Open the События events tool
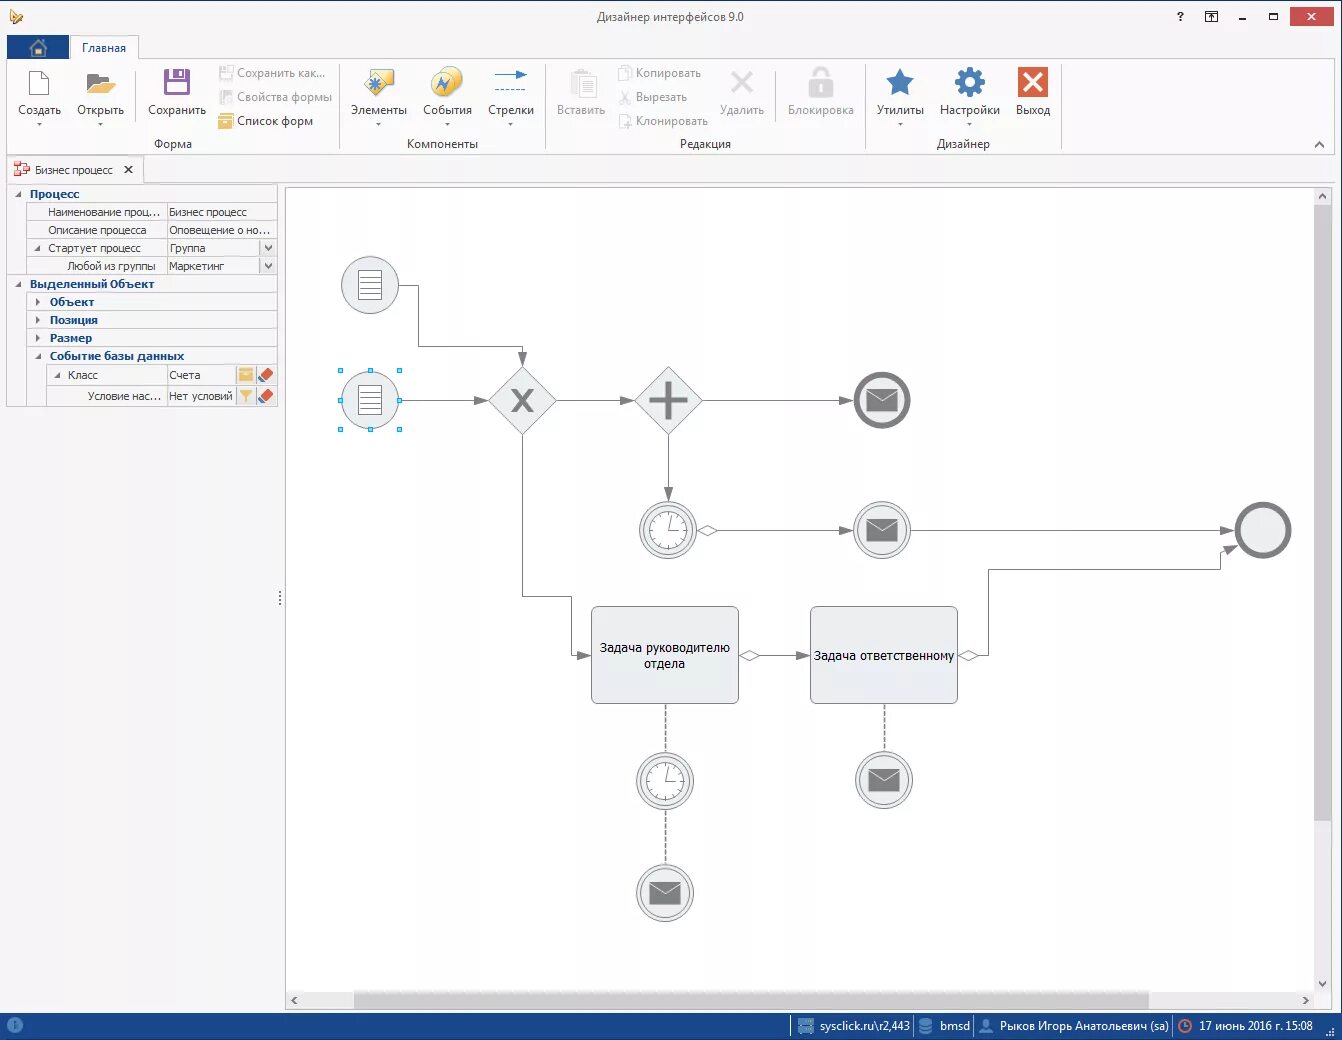This screenshot has height=1040, width=1342. click(x=446, y=95)
